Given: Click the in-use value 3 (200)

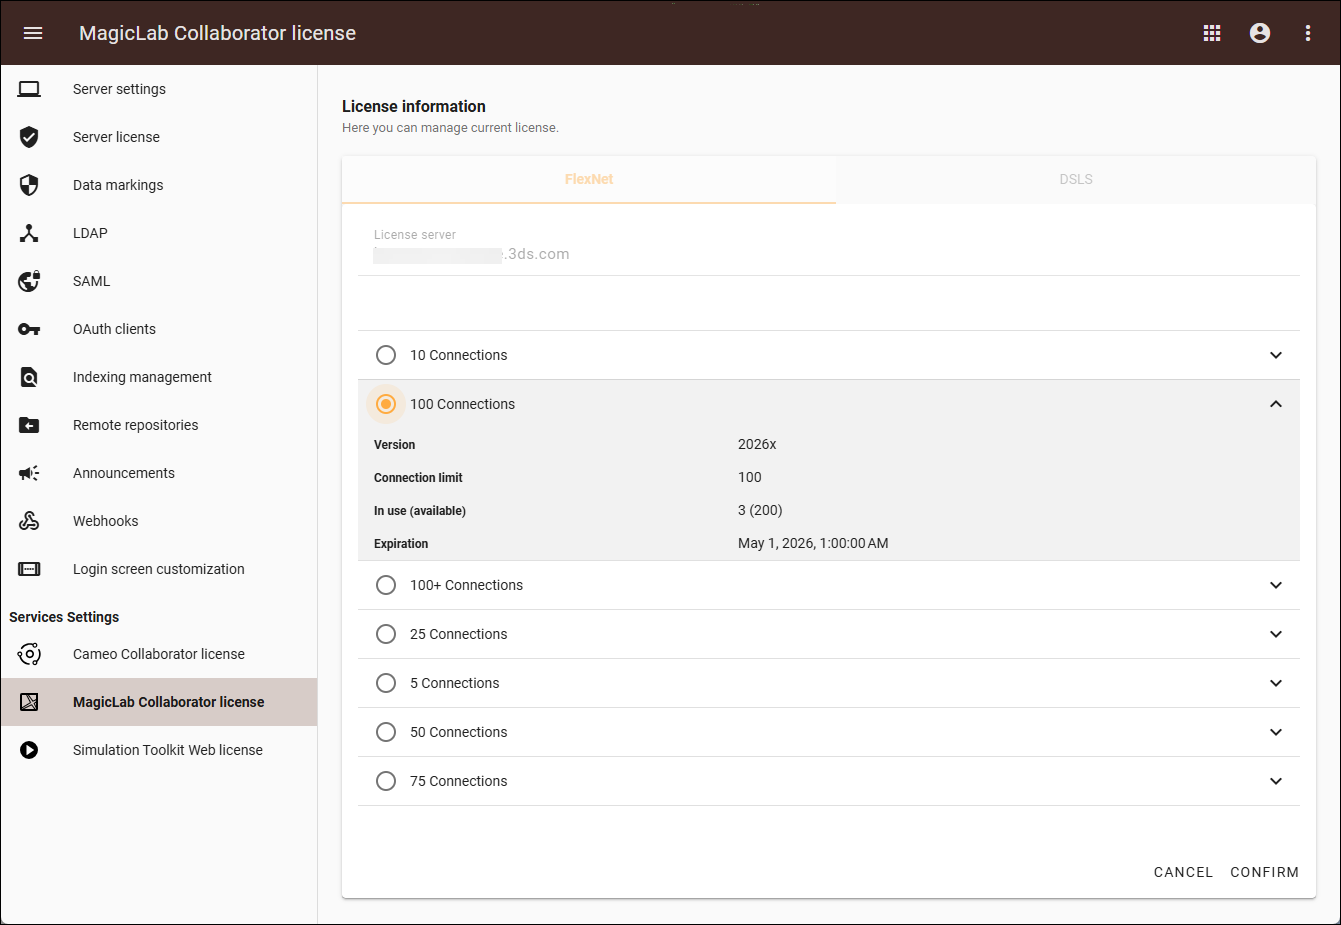Looking at the screenshot, I should click(760, 510).
